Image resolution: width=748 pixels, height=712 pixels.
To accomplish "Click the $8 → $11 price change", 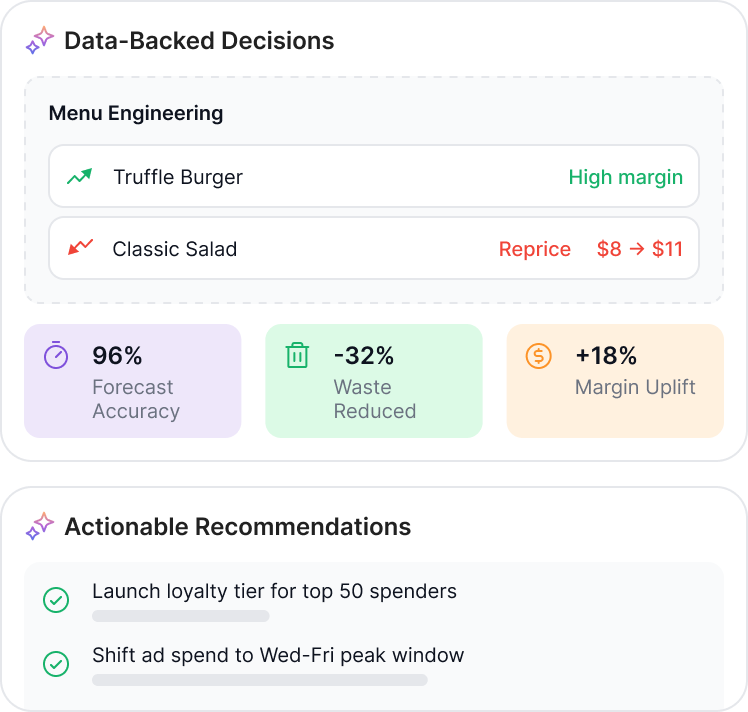I will 639,249.
